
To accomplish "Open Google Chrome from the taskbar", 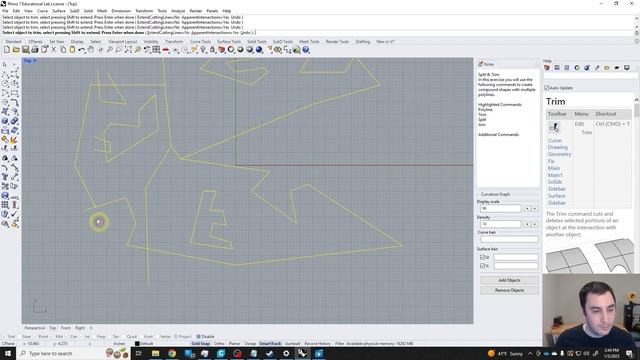I will 172,353.
